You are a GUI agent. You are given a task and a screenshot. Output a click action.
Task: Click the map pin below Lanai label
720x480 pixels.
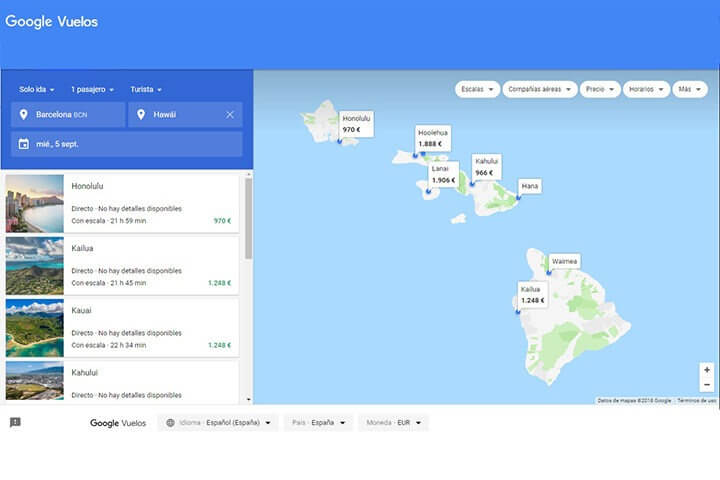click(x=428, y=192)
